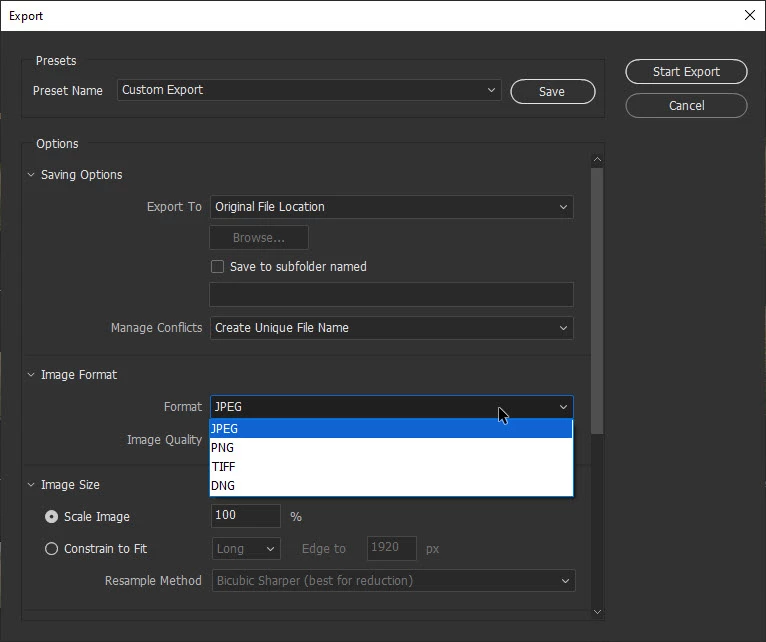The height and width of the screenshot is (642, 766).
Task: Click the Scale Image percent field
Action: (246, 516)
